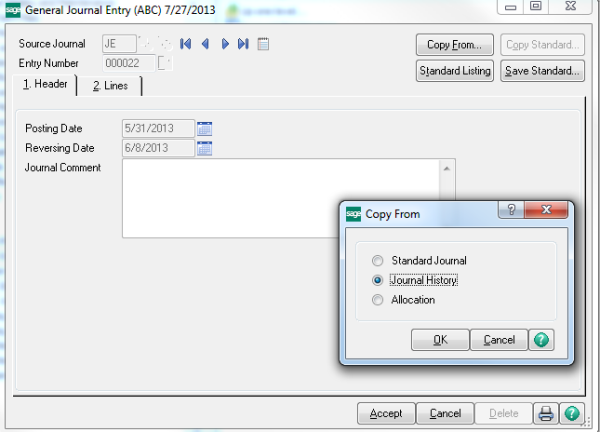Screen dimensions: 600x432
Task: Open the calendar next to Reversing Date
Action: (205, 148)
